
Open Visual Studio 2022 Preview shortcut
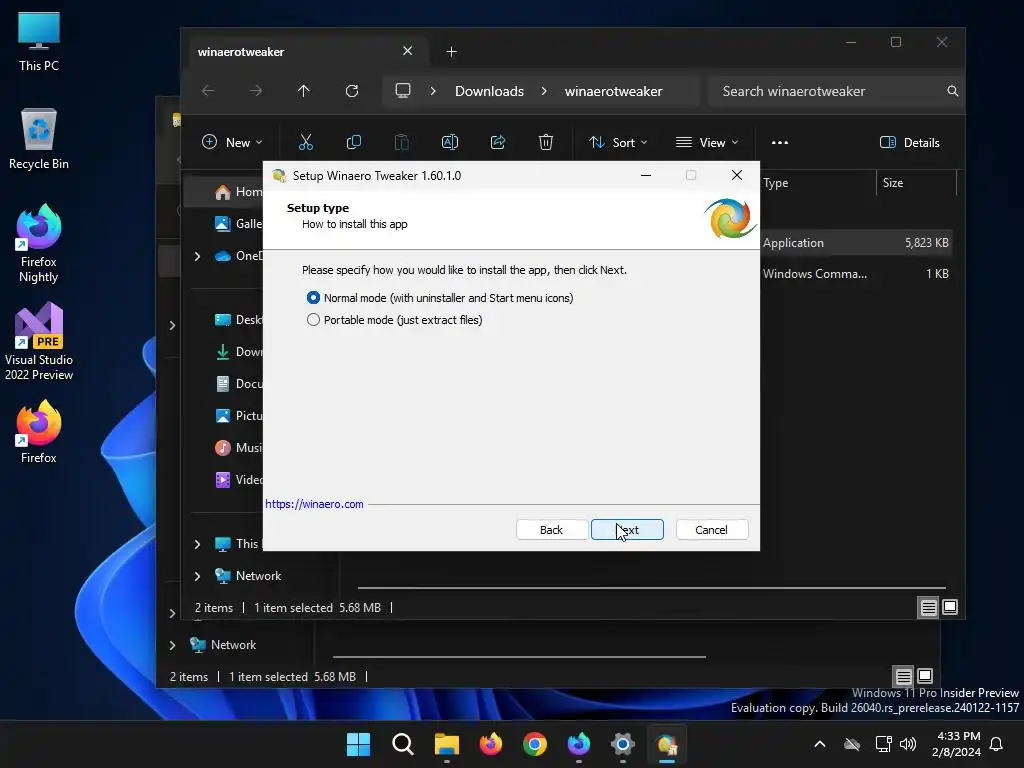(x=39, y=342)
